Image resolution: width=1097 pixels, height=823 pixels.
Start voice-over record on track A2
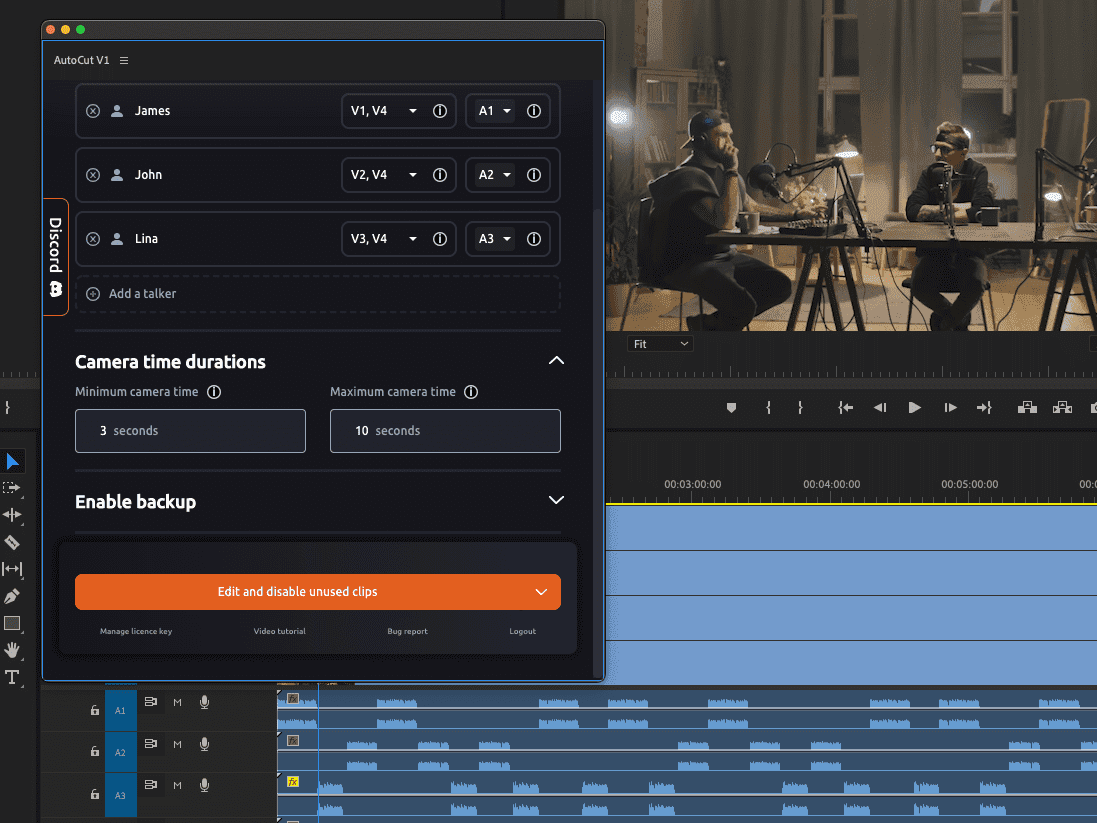click(204, 745)
